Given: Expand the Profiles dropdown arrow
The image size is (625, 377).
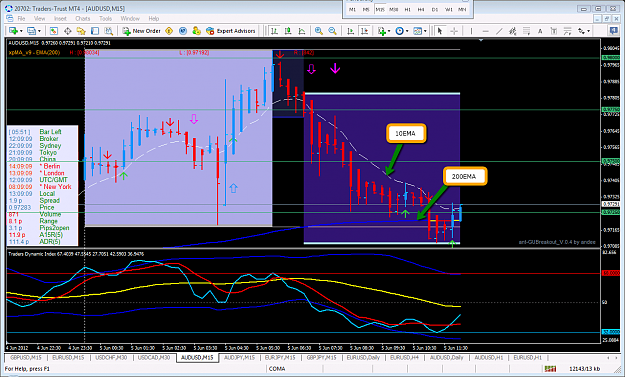Looking at the screenshot, I should [39, 31].
